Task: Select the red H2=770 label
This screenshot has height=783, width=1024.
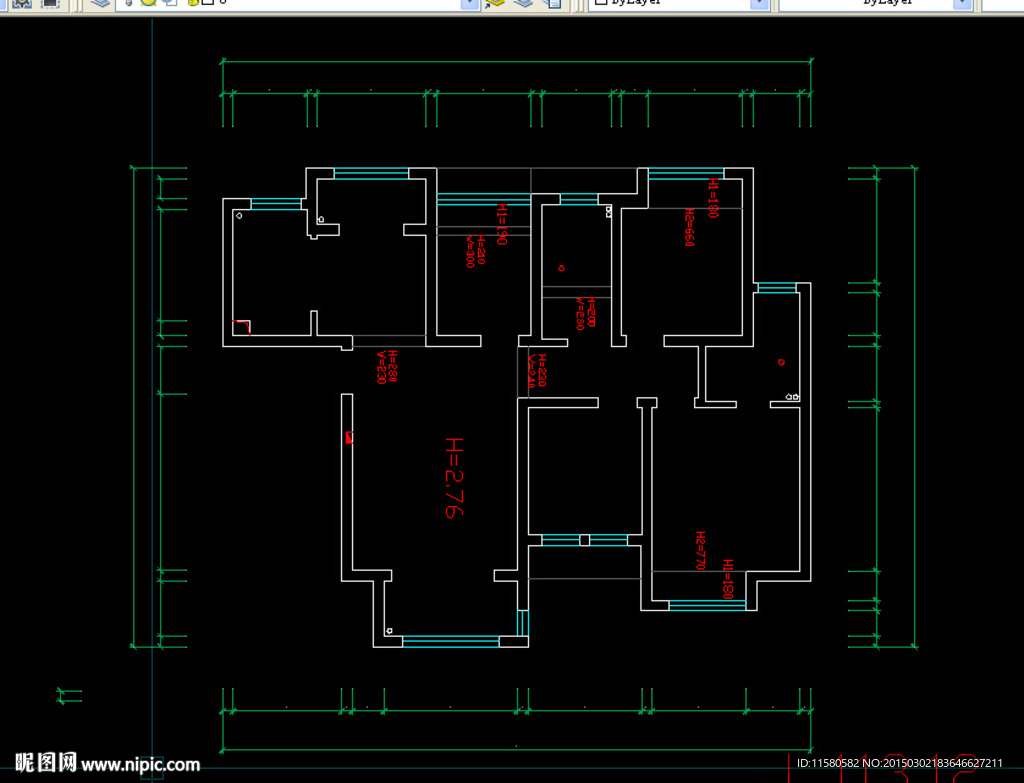Action: tap(701, 550)
